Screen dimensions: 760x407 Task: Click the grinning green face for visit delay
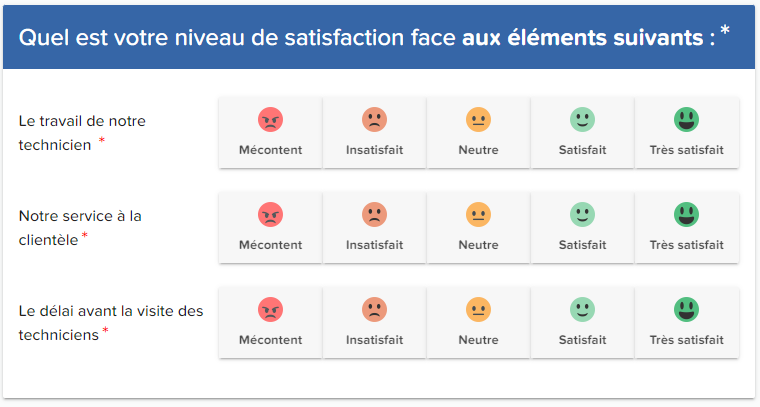click(686, 309)
